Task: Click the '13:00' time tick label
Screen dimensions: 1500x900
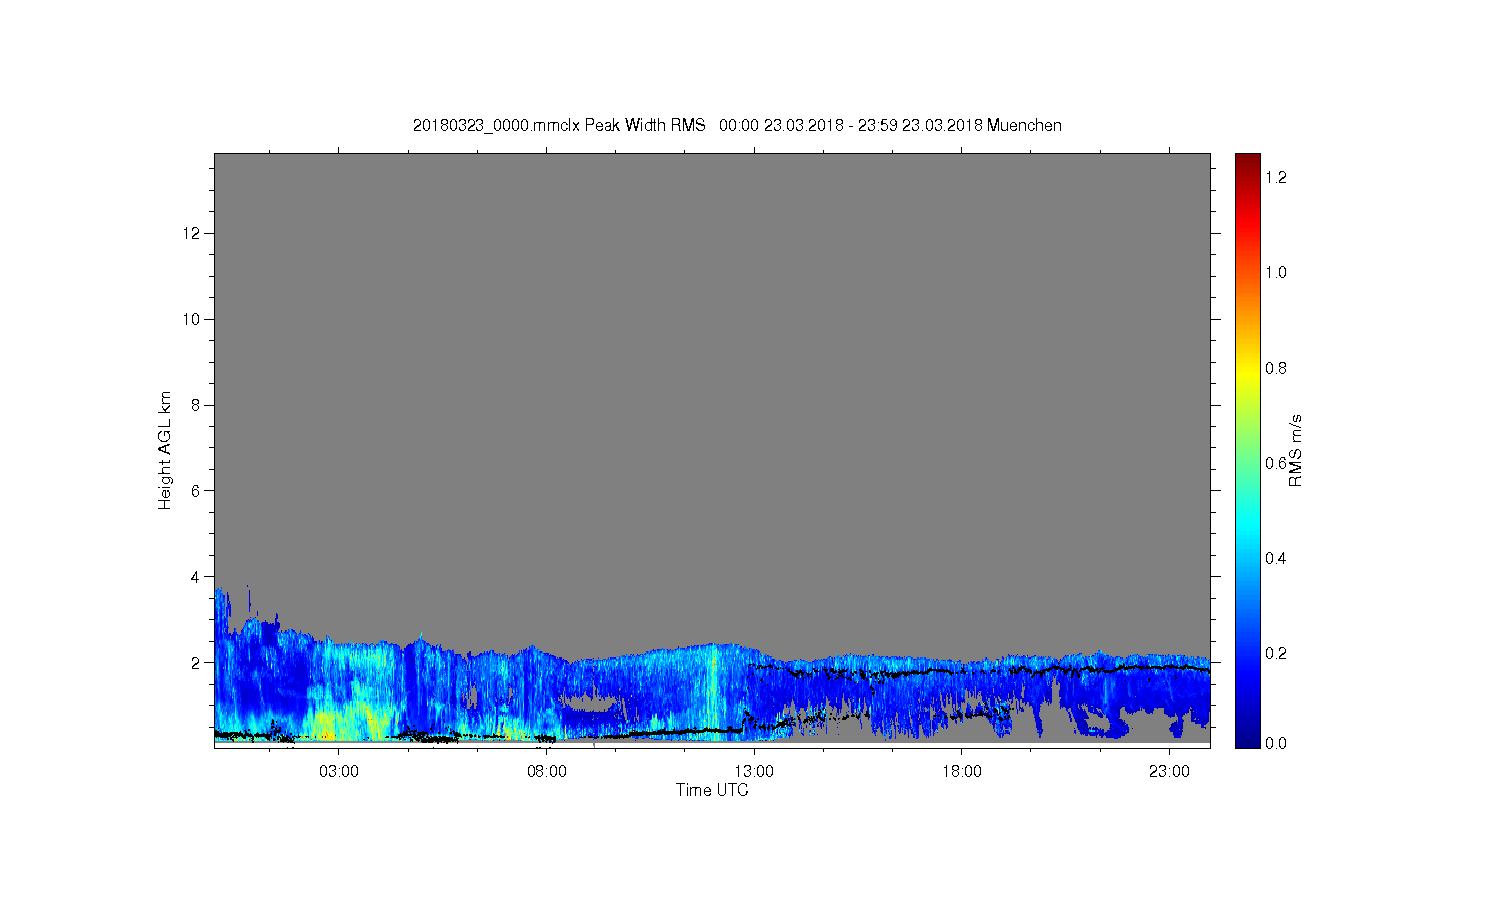Action: point(754,772)
